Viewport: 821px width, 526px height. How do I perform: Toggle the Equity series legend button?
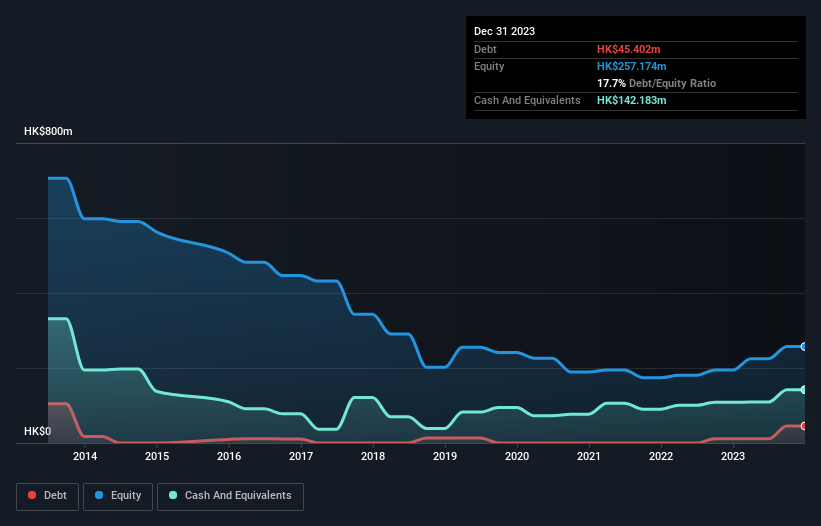pyautogui.click(x=118, y=496)
